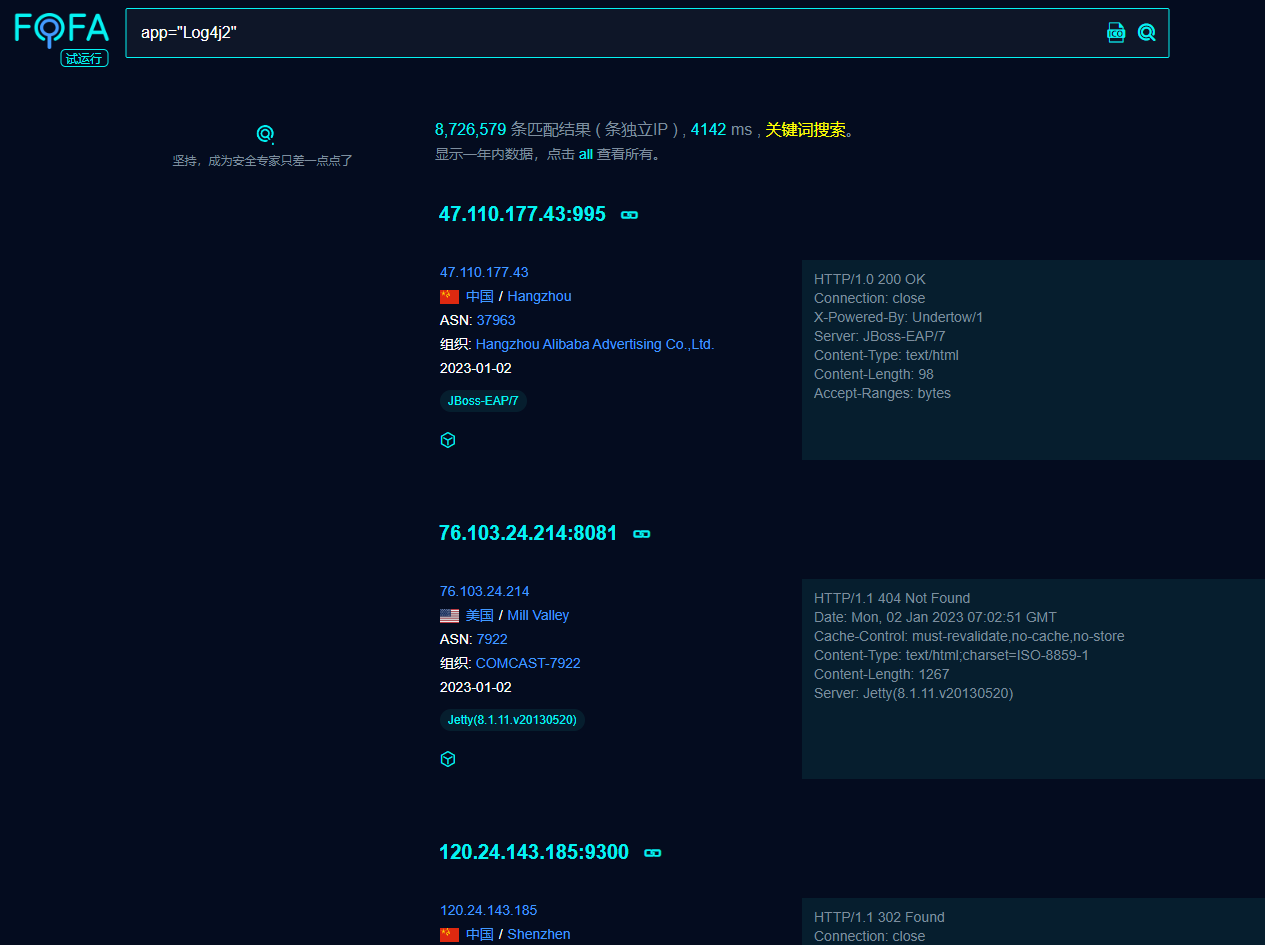
Task: Click IP link 47.110.177.43
Action: 484,272
